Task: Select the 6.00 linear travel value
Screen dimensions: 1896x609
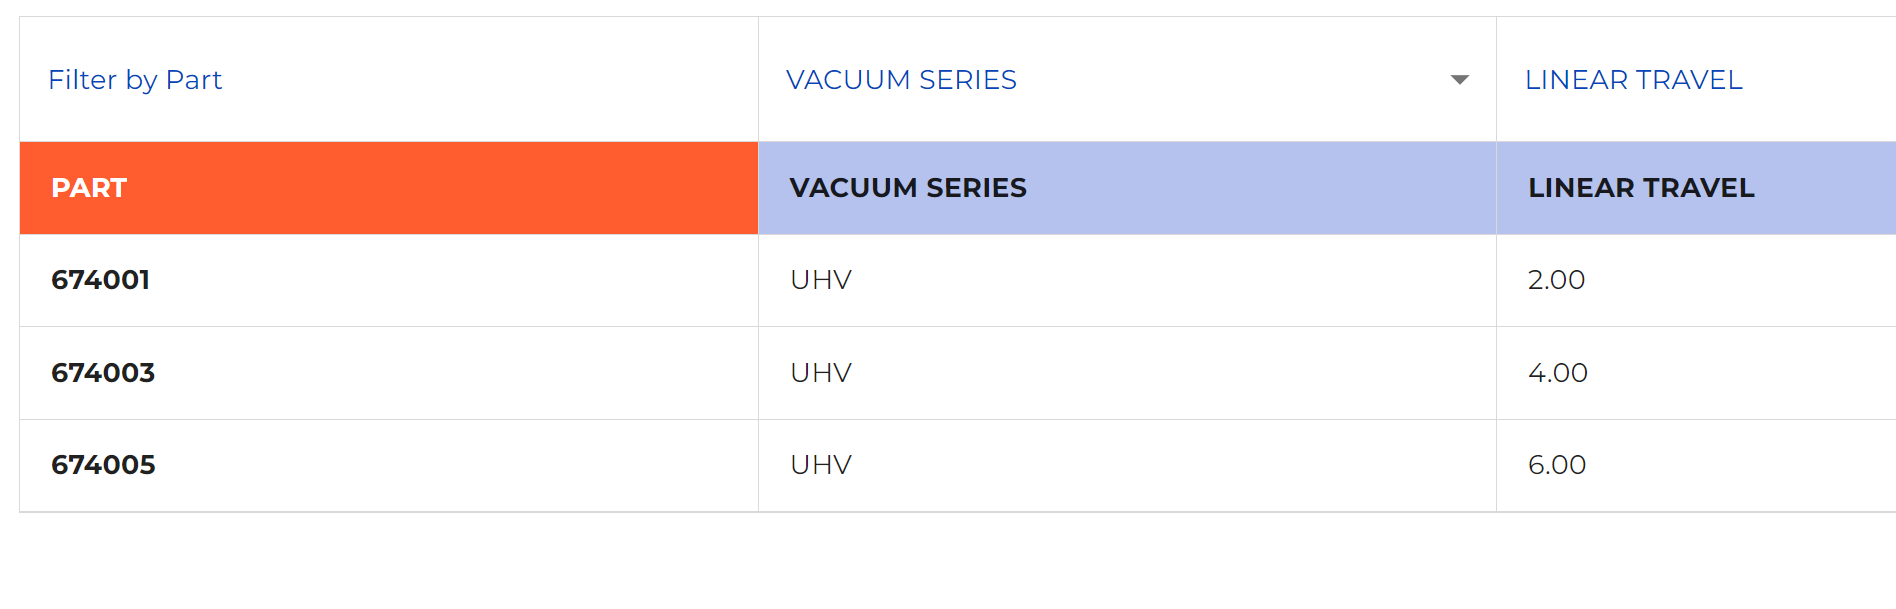Action: 1556,465
